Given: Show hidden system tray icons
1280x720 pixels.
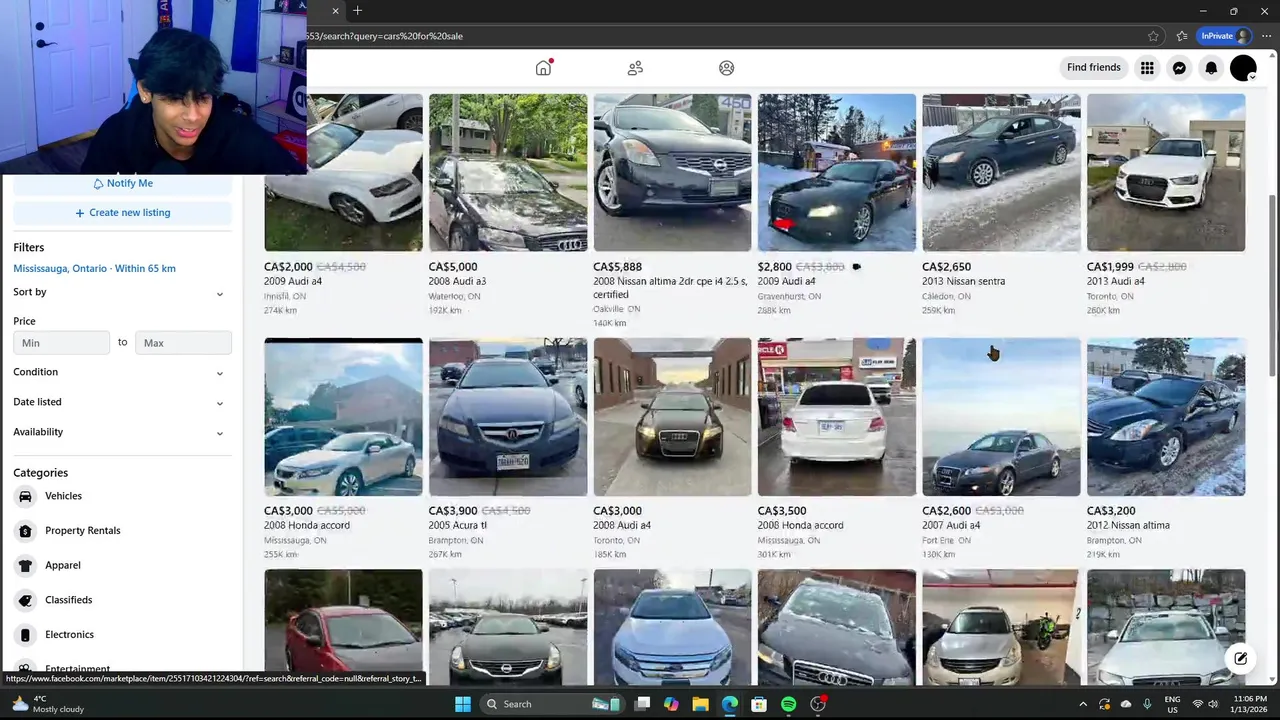Looking at the screenshot, I should coord(1082,704).
